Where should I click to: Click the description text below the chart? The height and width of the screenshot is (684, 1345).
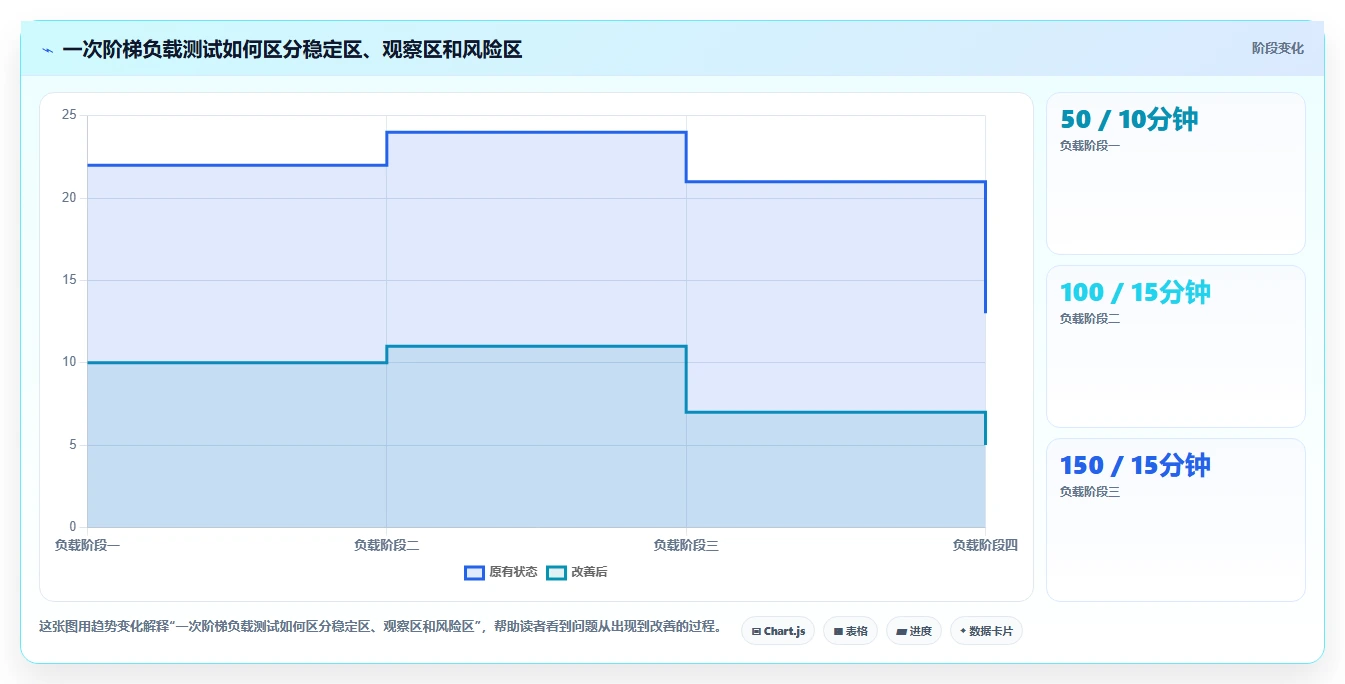(380, 627)
